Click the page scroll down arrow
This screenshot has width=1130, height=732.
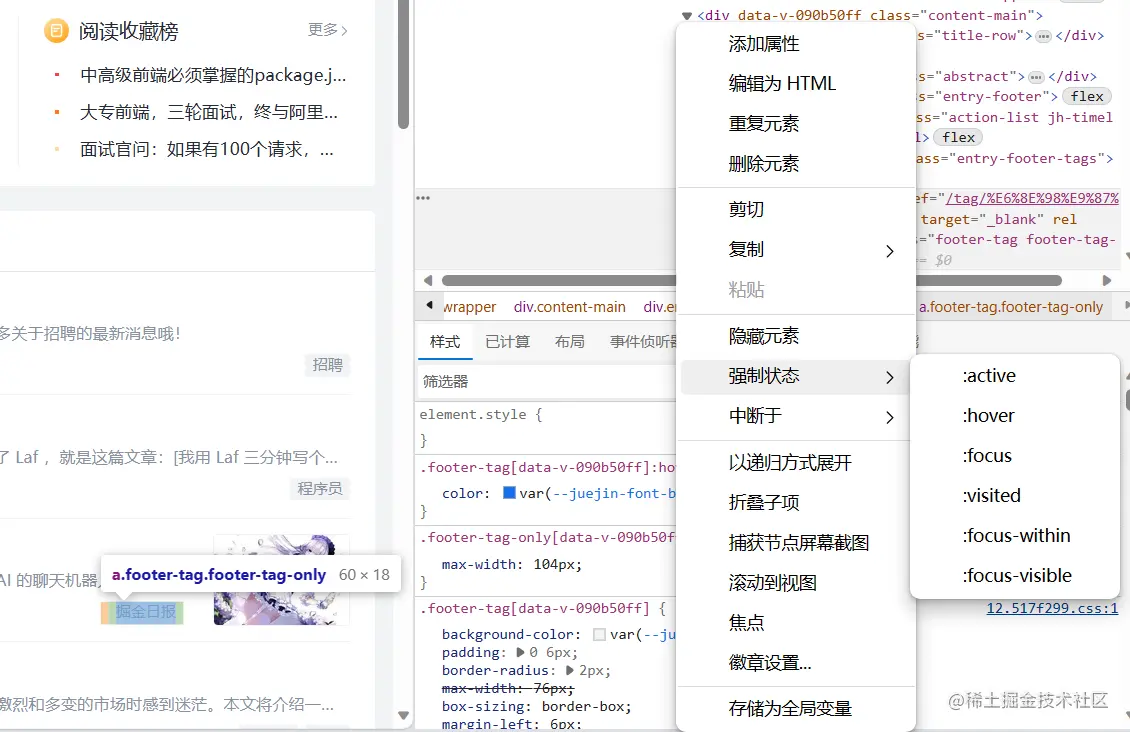pos(404,715)
